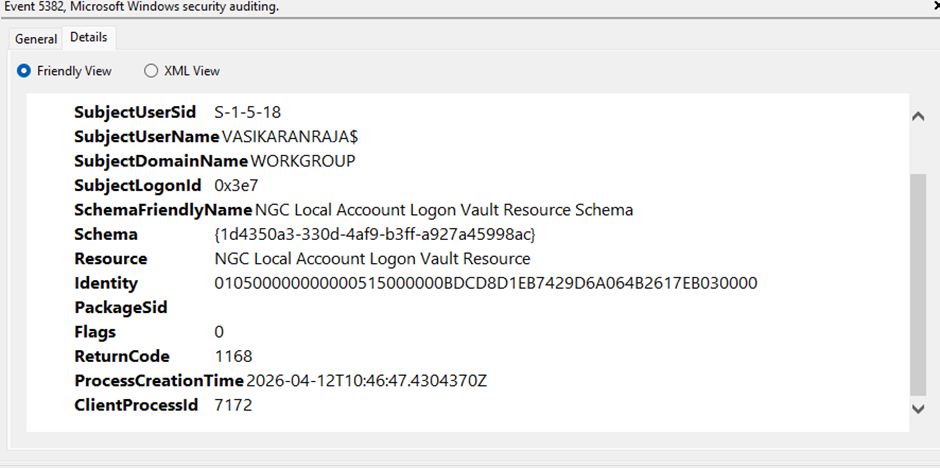This screenshot has width=940, height=468.
Task: Click the SubjectLogonId value 0x3e7
Action: tap(236, 186)
